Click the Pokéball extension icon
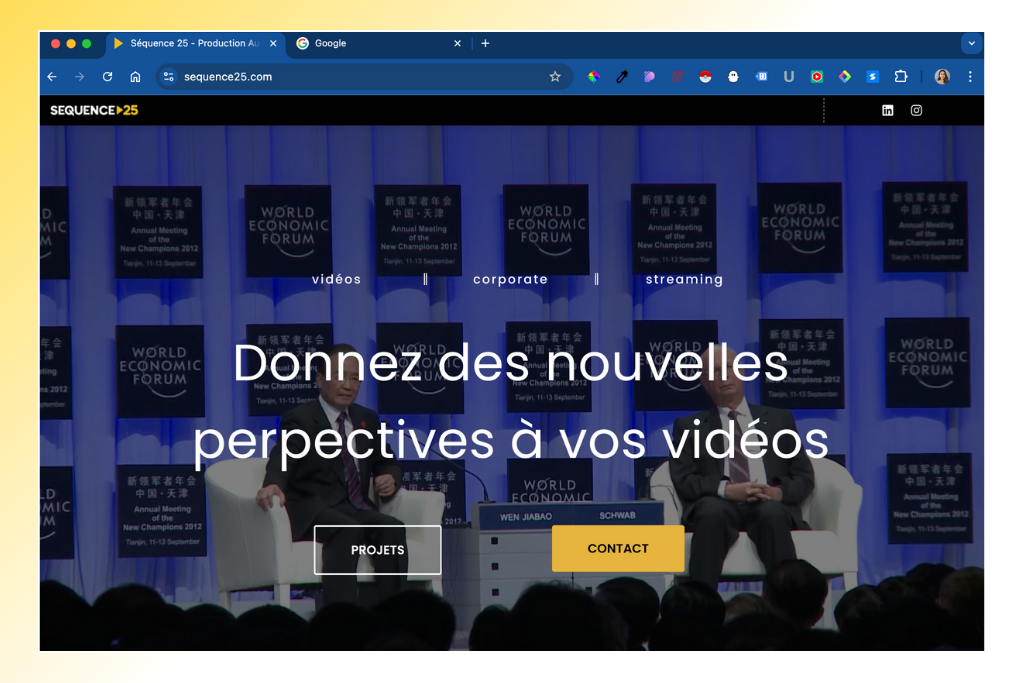 (705, 77)
